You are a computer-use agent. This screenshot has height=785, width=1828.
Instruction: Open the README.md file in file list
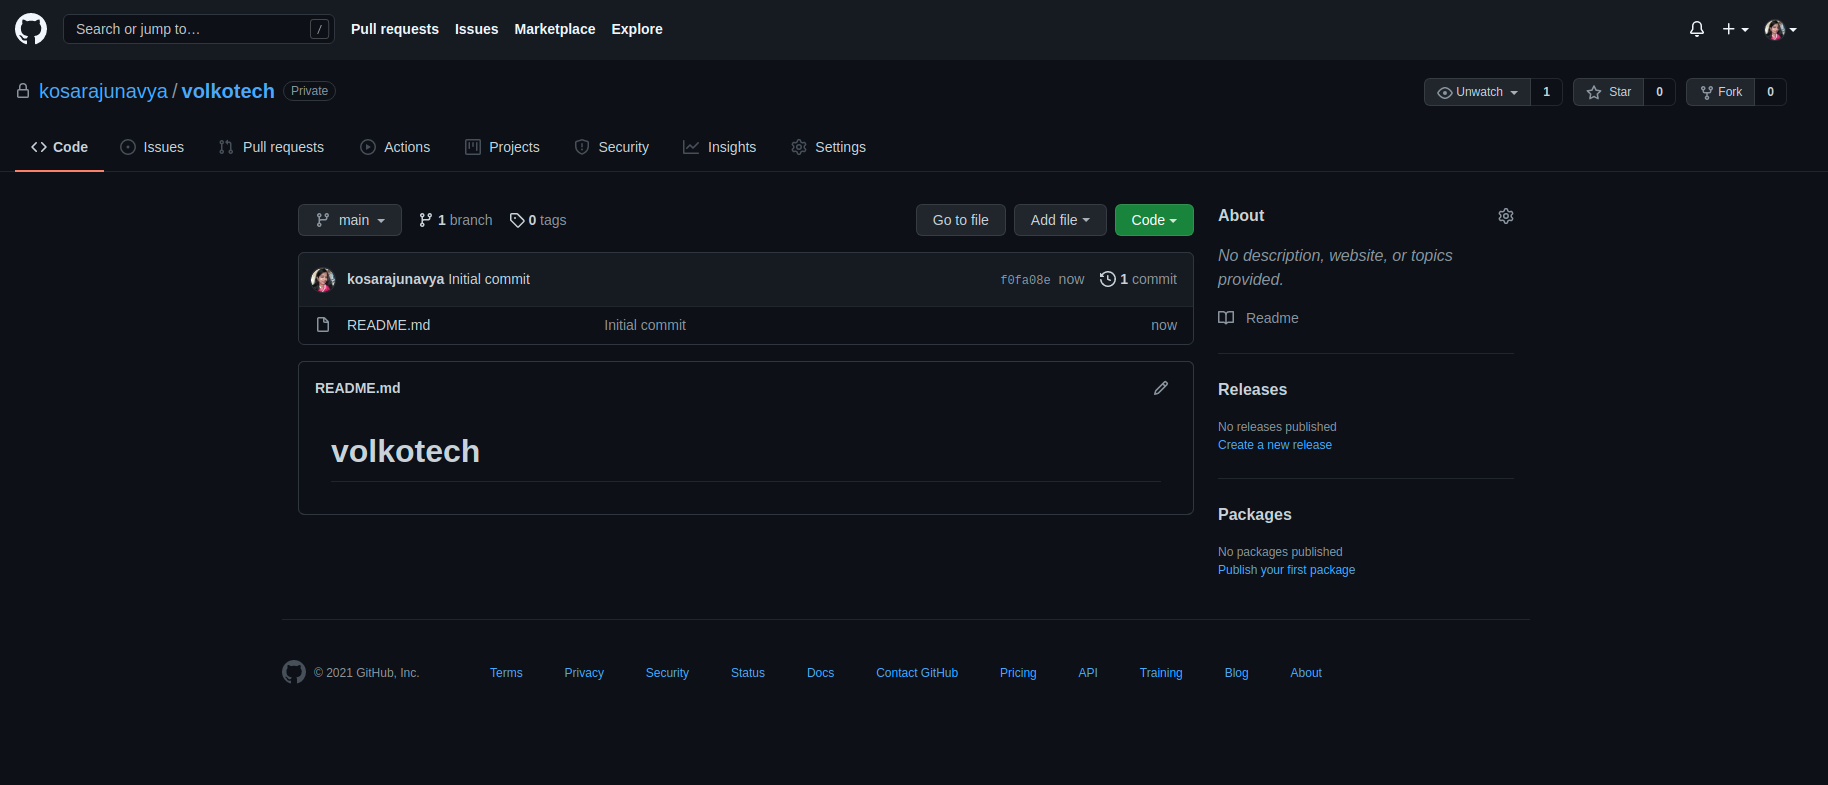coord(389,325)
